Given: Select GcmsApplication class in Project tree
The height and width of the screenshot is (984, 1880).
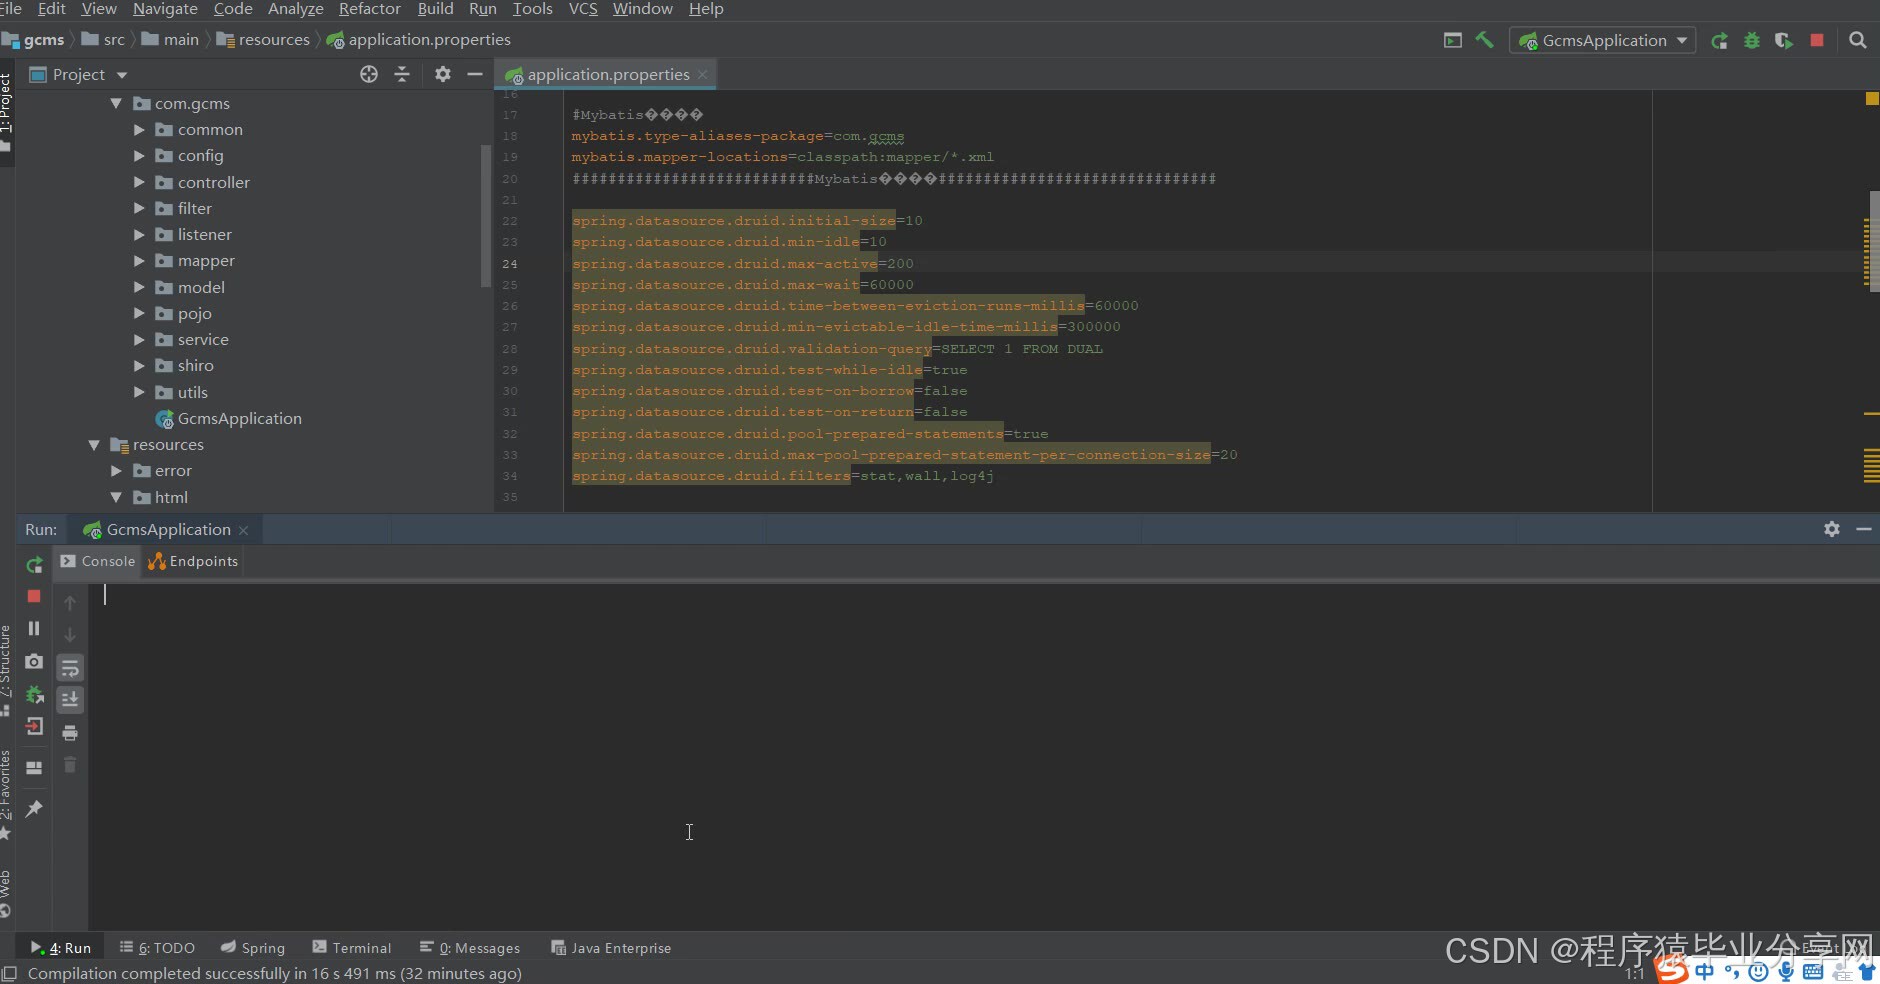Looking at the screenshot, I should tap(228, 419).
